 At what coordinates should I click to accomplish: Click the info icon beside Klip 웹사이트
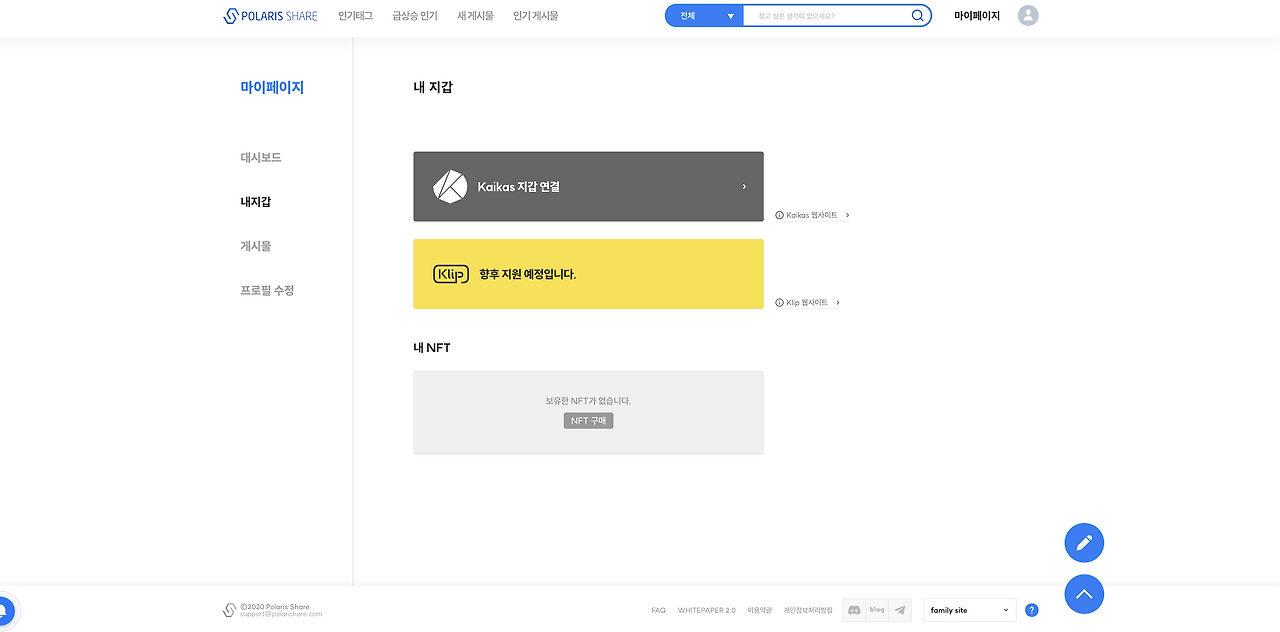point(780,302)
